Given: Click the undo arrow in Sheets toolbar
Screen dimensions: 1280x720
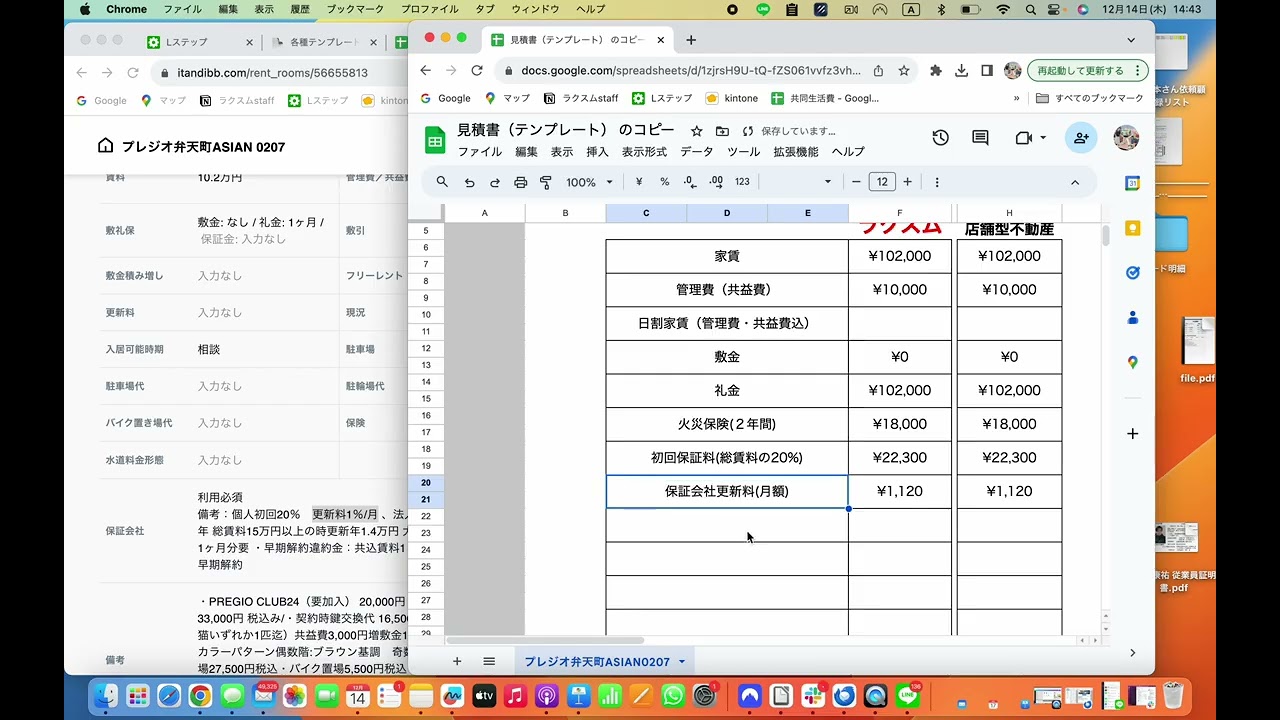Looking at the screenshot, I should 469,182.
